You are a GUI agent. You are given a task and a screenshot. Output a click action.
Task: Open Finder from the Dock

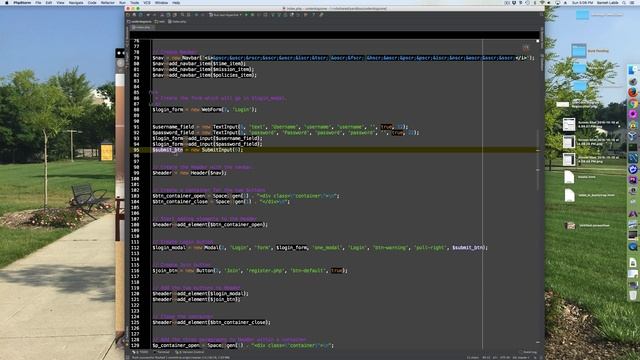tap(633, 70)
